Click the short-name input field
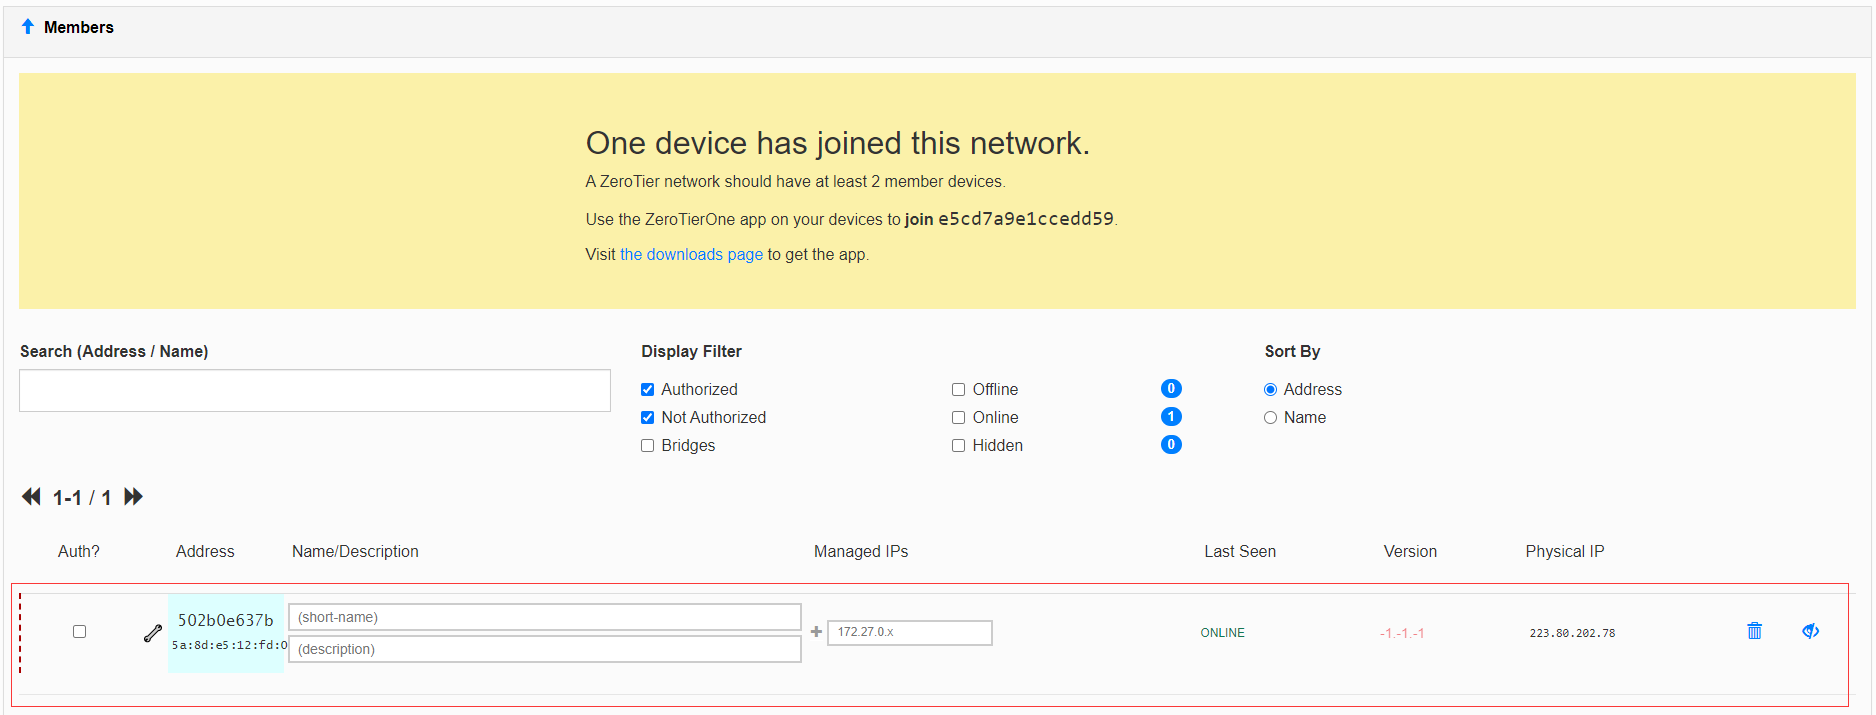Image resolution: width=1876 pixels, height=715 pixels. click(x=545, y=618)
